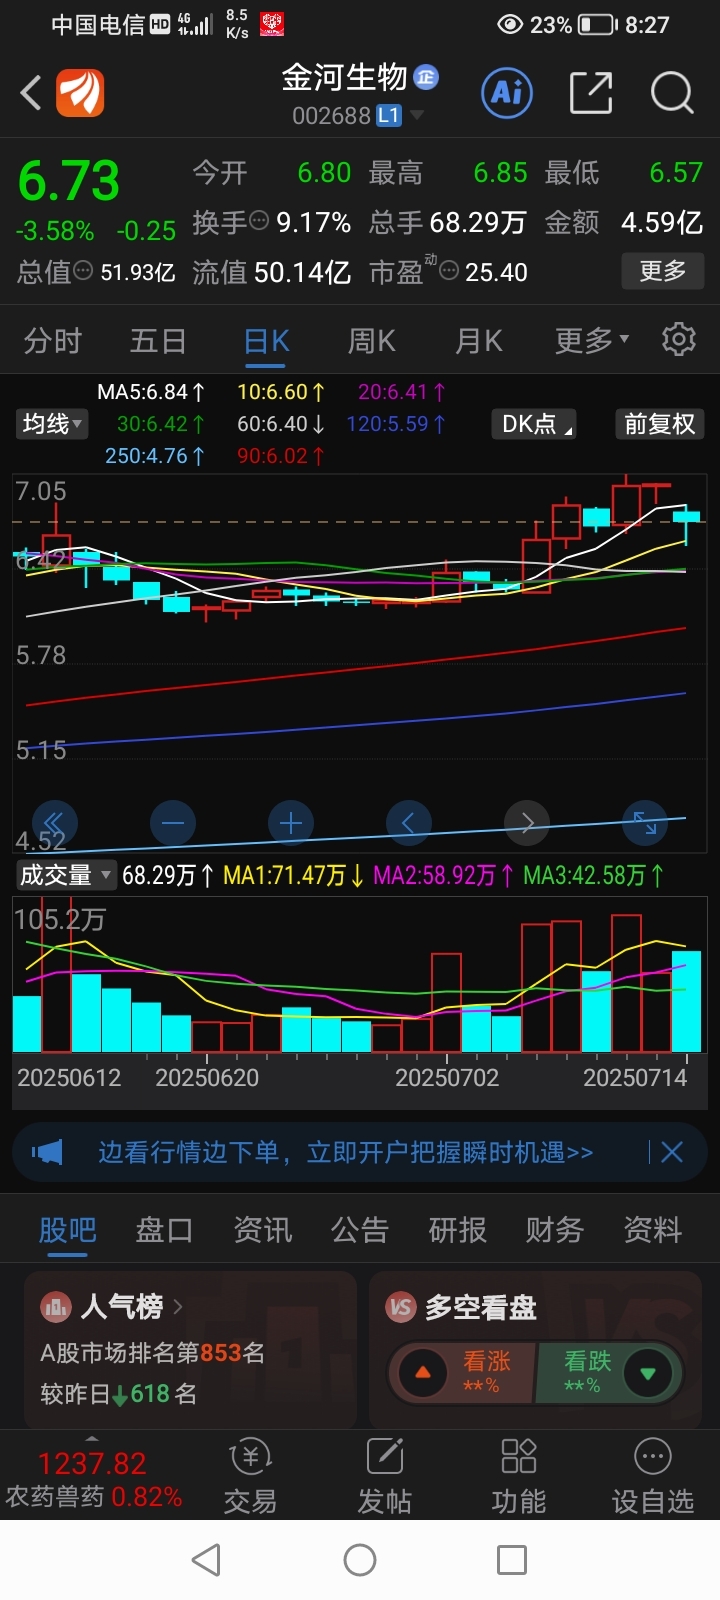Open the 财务 tab
720x1600 pixels.
(555, 1230)
